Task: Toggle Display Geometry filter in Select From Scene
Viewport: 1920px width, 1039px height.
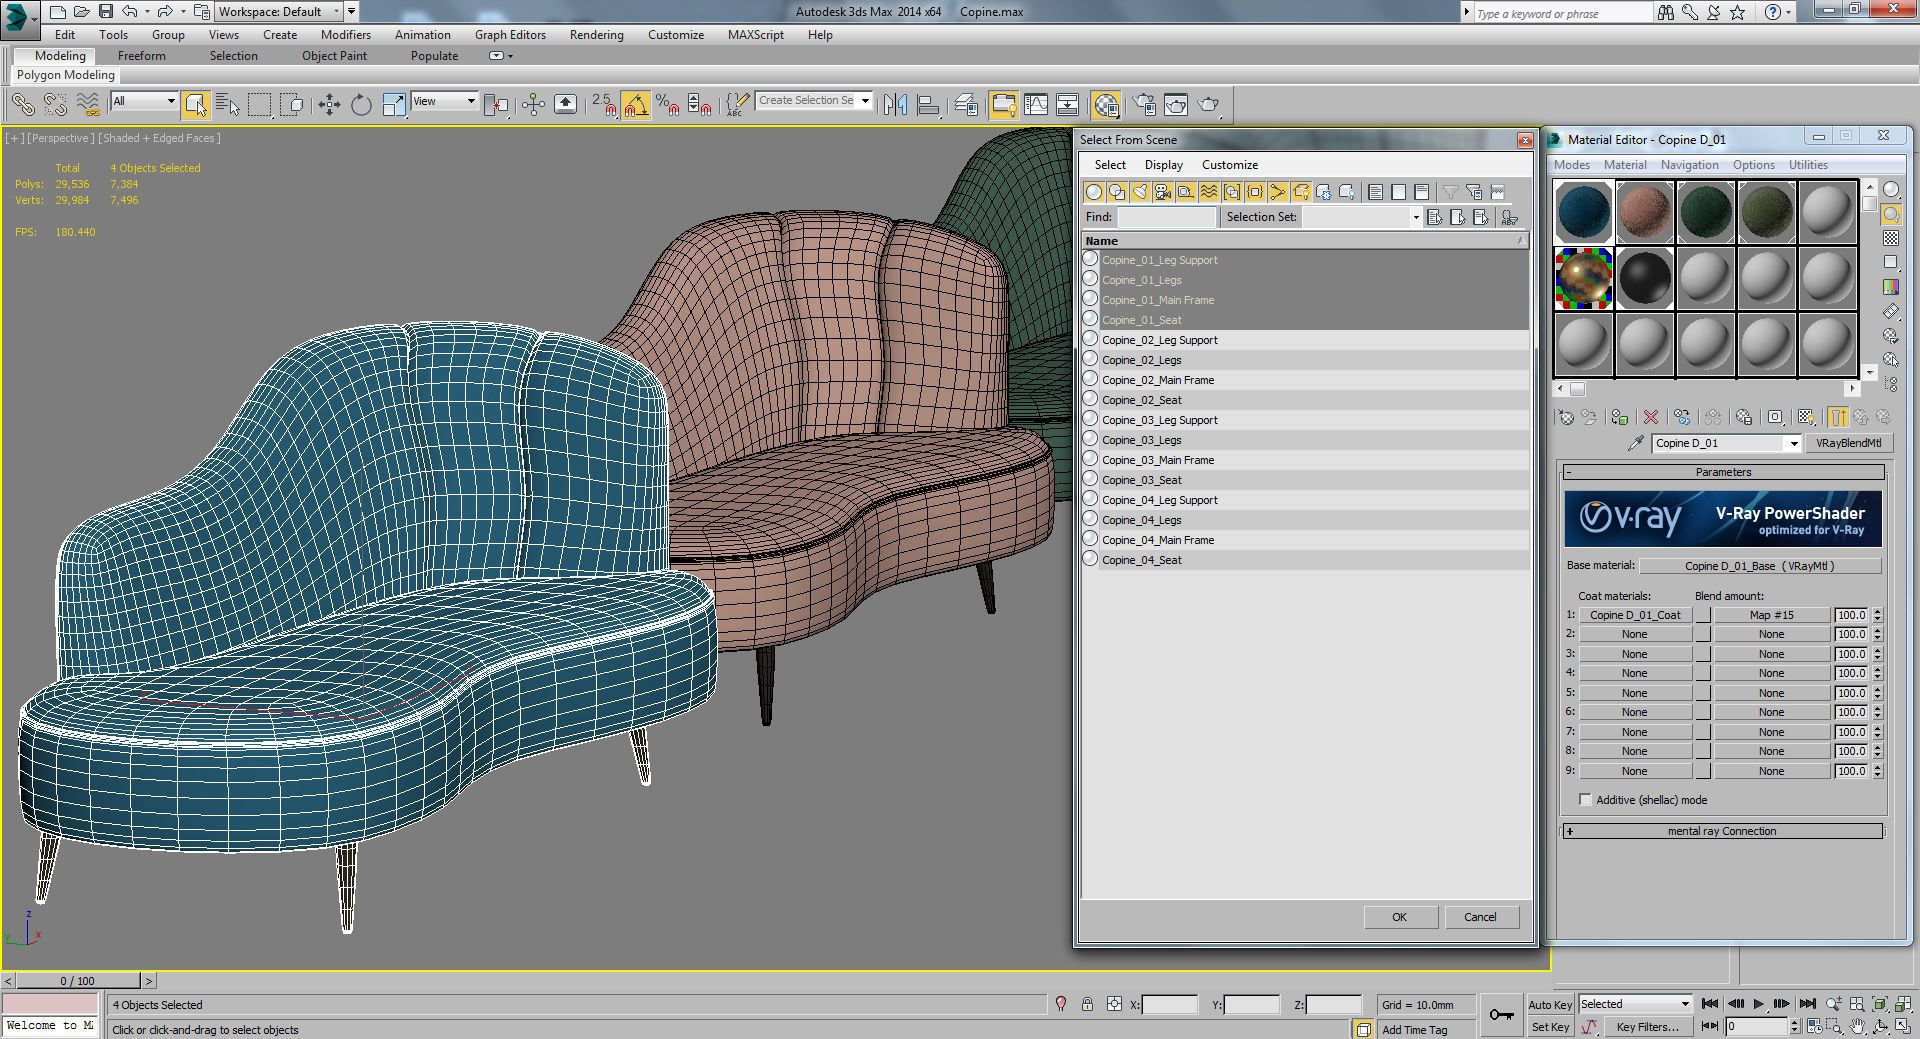Action: (1094, 192)
